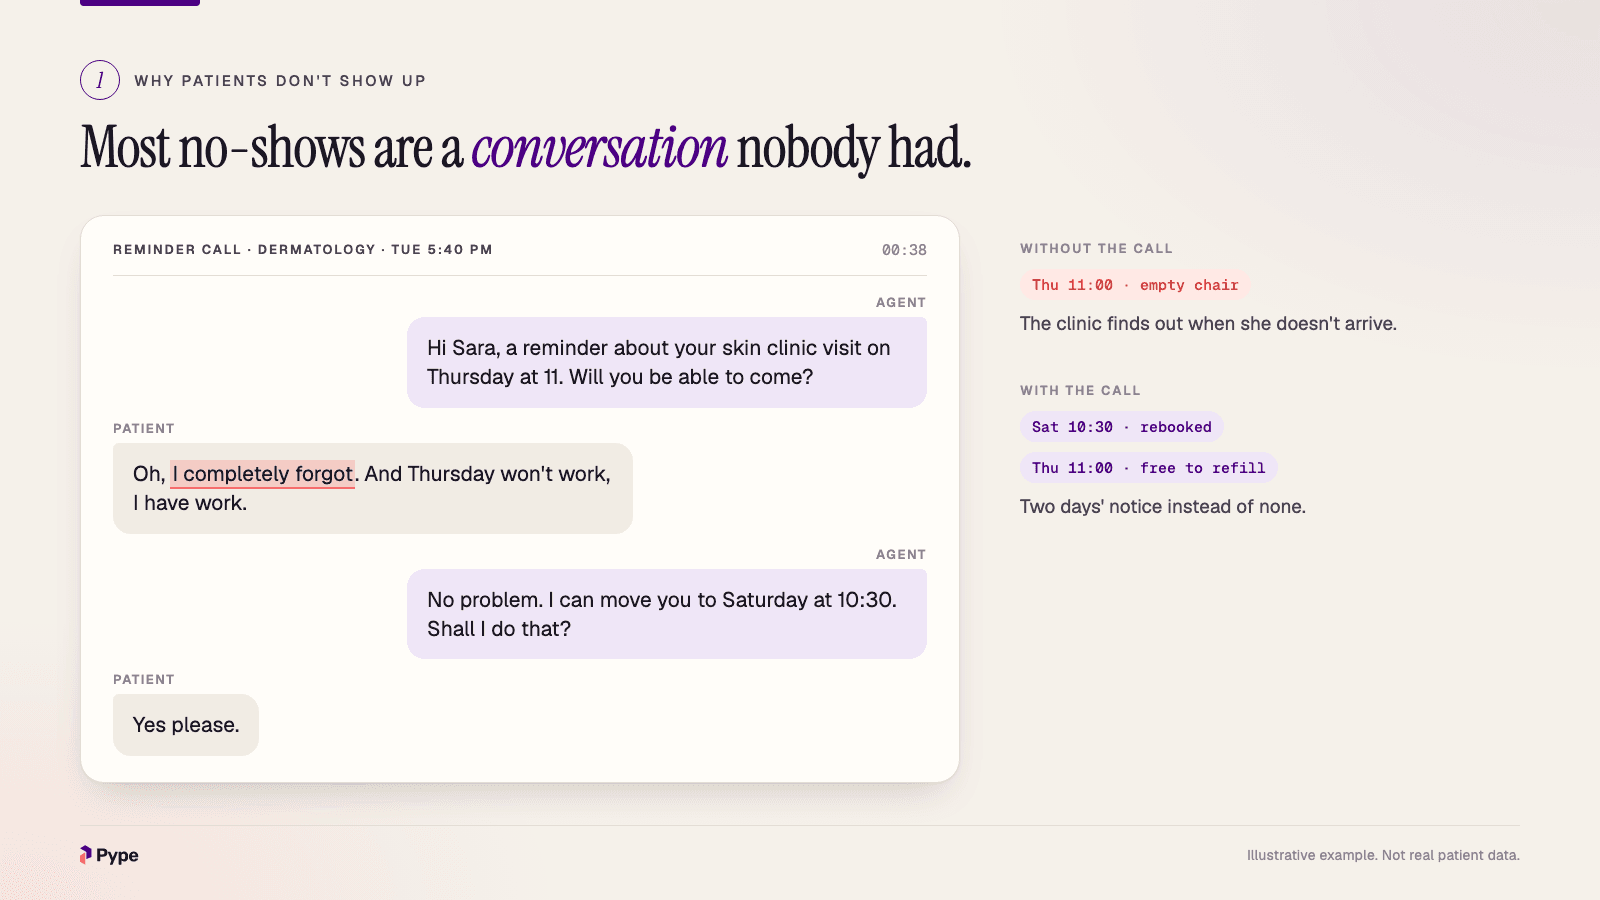Click the PATIENT label above 'Yes please.'
The height and width of the screenshot is (900, 1600).
pyautogui.click(x=144, y=679)
